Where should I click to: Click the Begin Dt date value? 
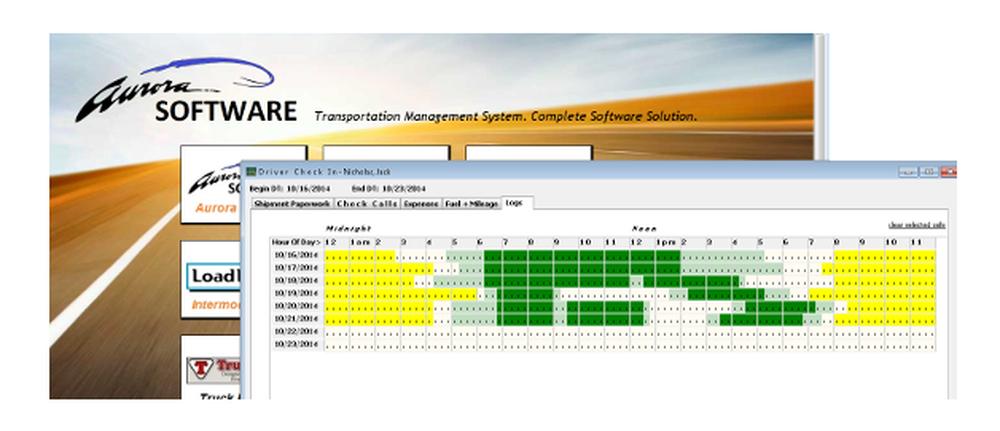pos(308,189)
